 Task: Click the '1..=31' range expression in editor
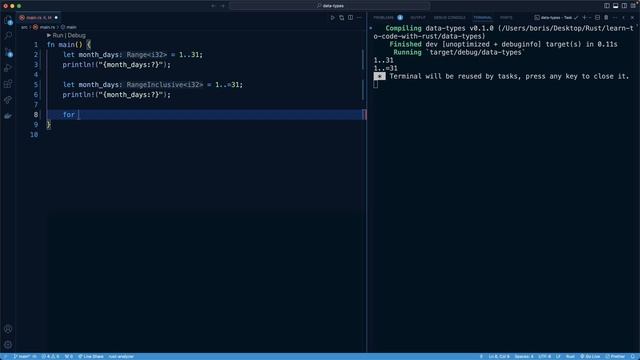(x=227, y=85)
